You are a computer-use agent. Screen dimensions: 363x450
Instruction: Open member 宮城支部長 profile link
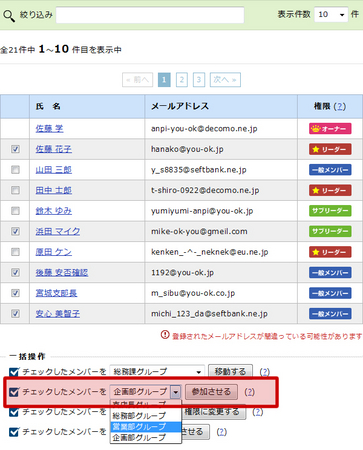click(x=56, y=293)
